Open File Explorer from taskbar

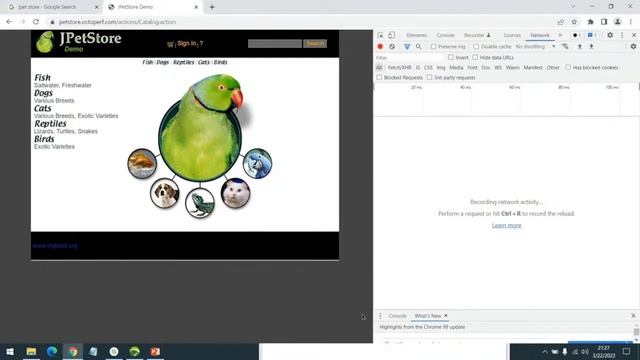coord(31,351)
